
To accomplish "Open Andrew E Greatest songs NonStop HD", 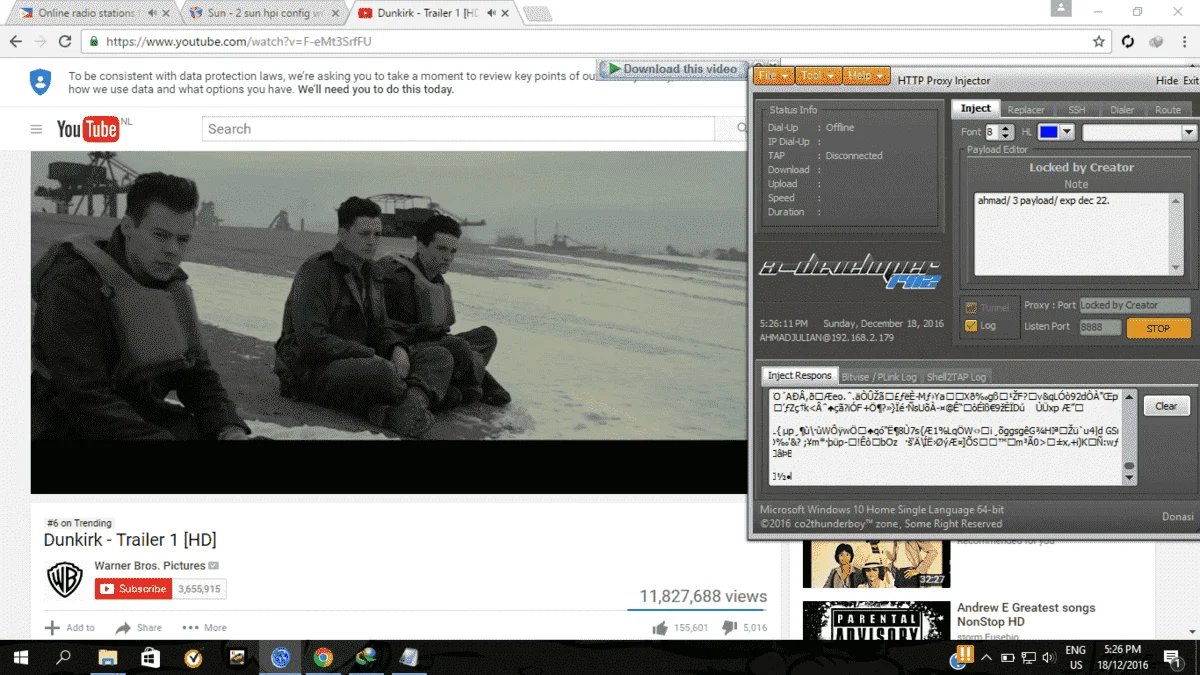I will (x=1026, y=614).
